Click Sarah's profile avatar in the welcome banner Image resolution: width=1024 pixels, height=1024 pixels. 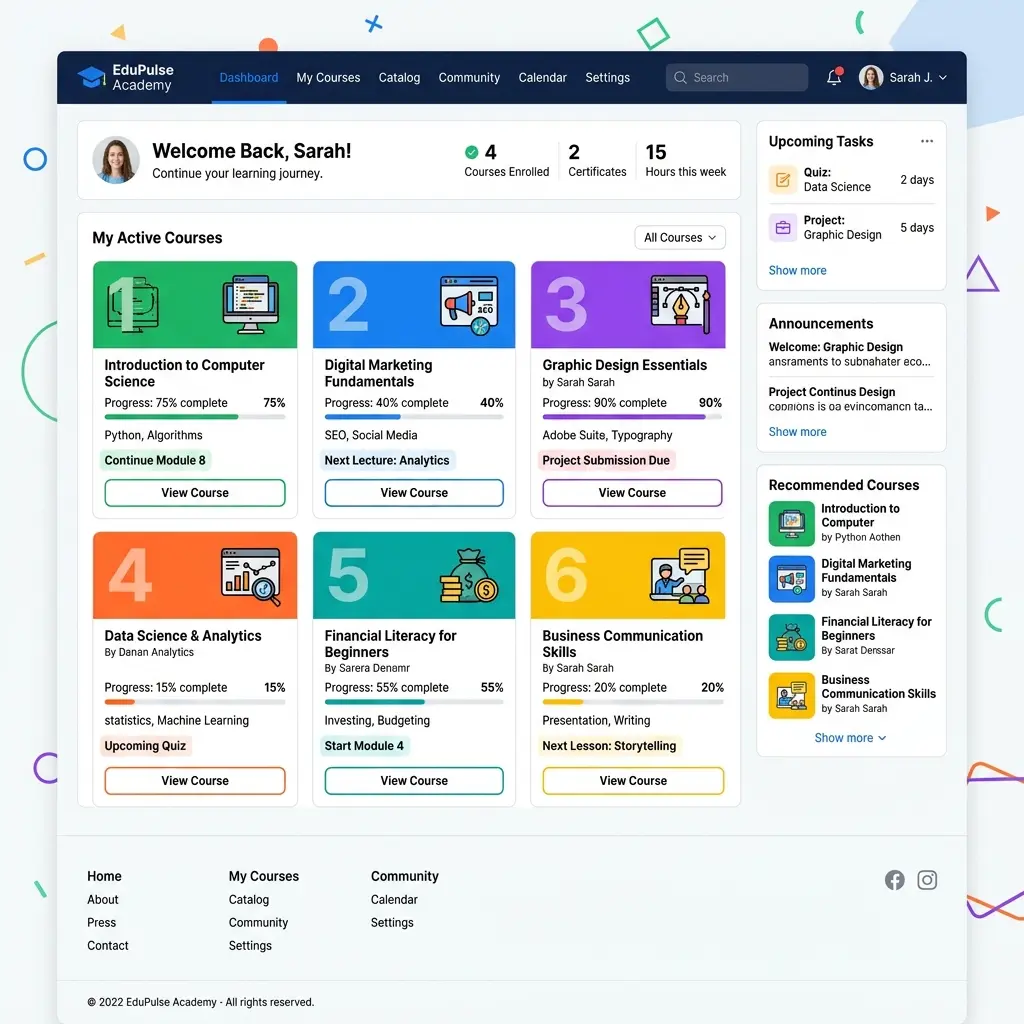point(116,160)
